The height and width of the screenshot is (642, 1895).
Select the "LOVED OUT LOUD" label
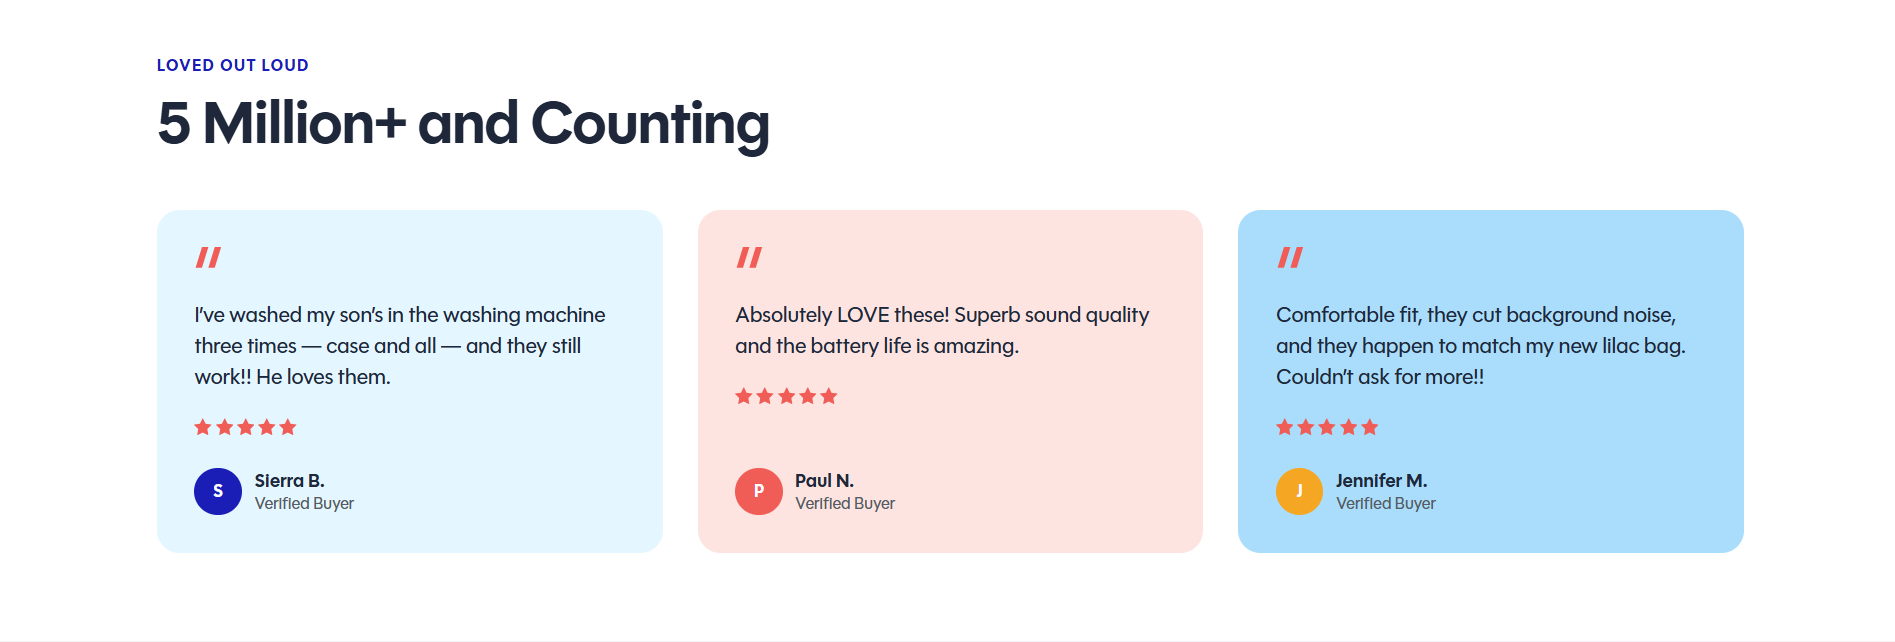pos(233,65)
